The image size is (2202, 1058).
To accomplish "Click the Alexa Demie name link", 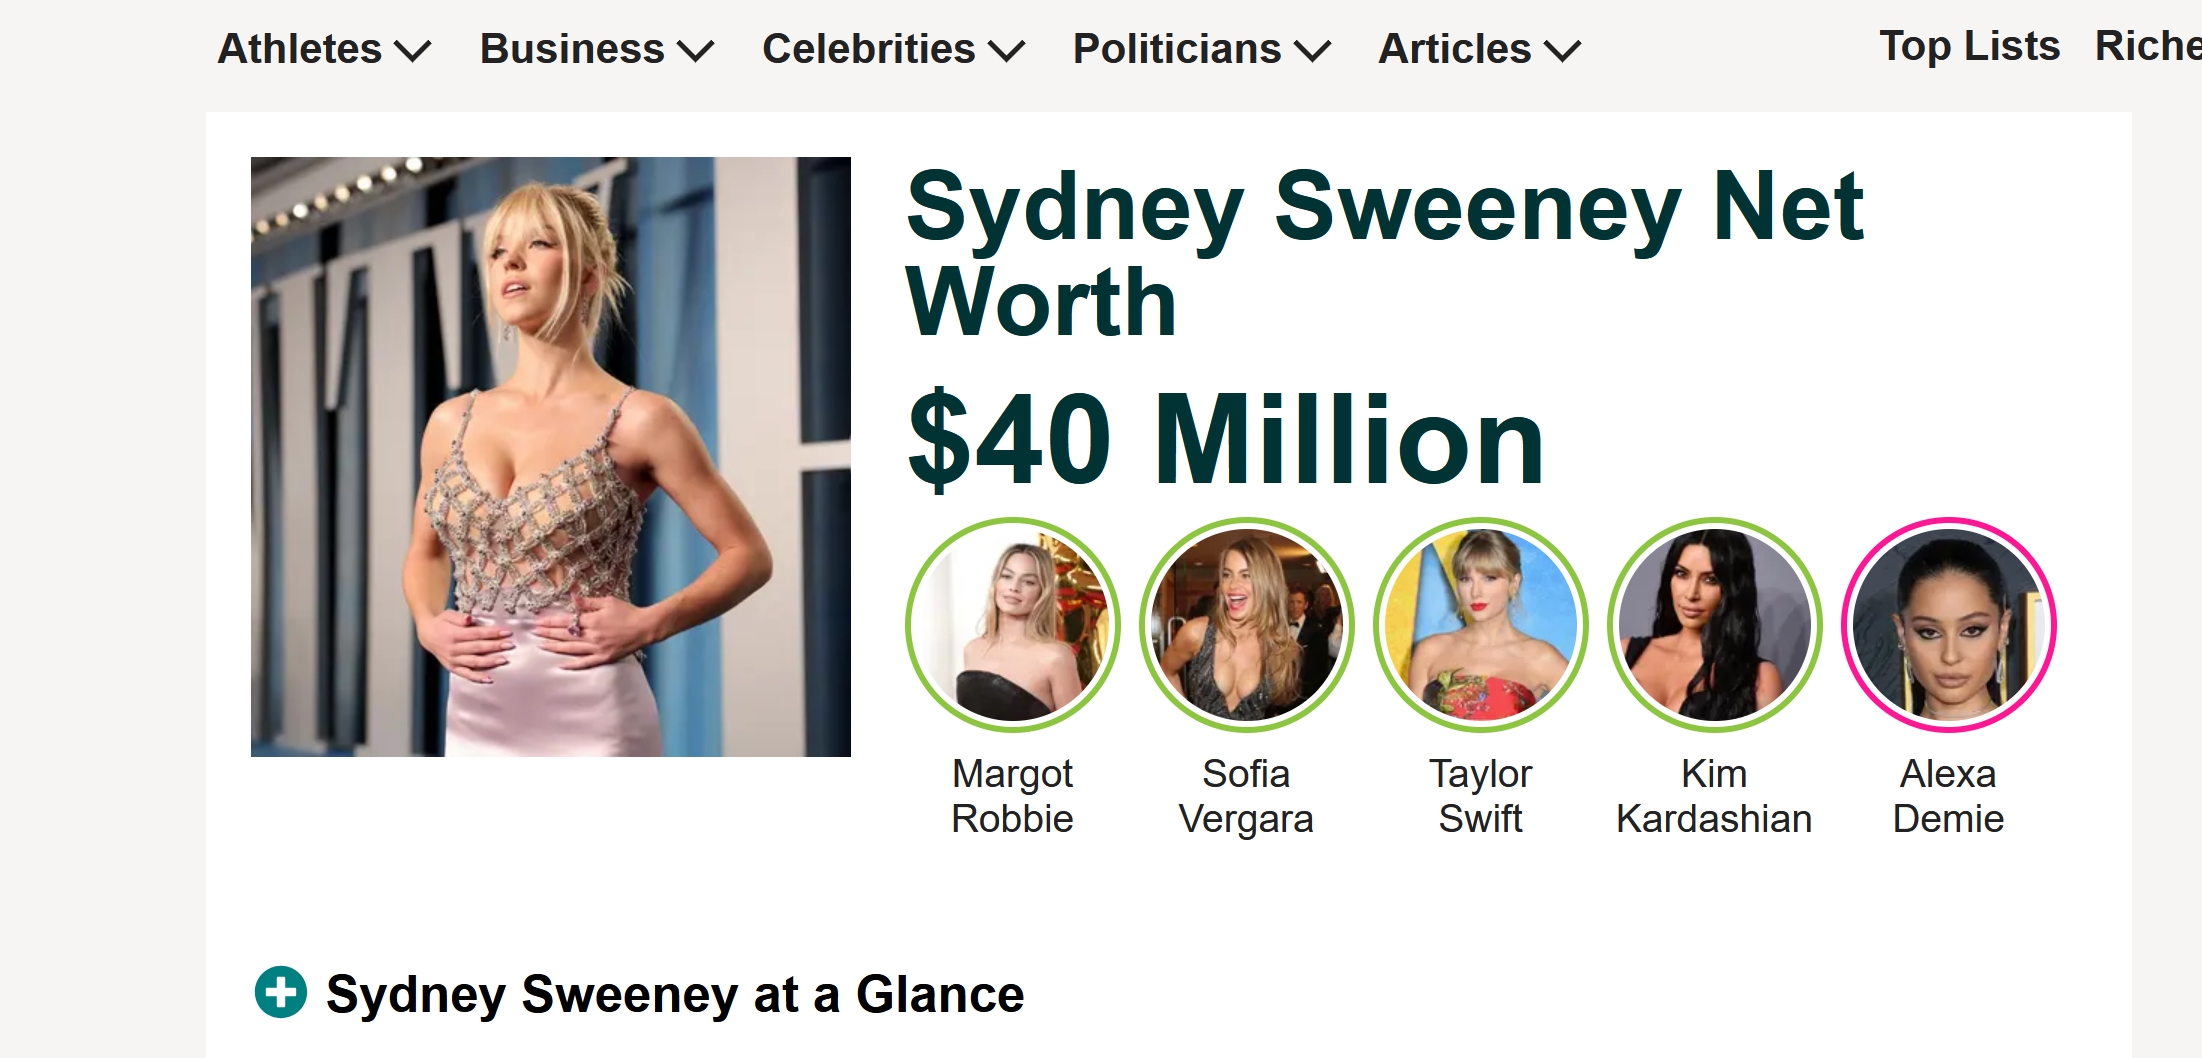I will [1948, 796].
